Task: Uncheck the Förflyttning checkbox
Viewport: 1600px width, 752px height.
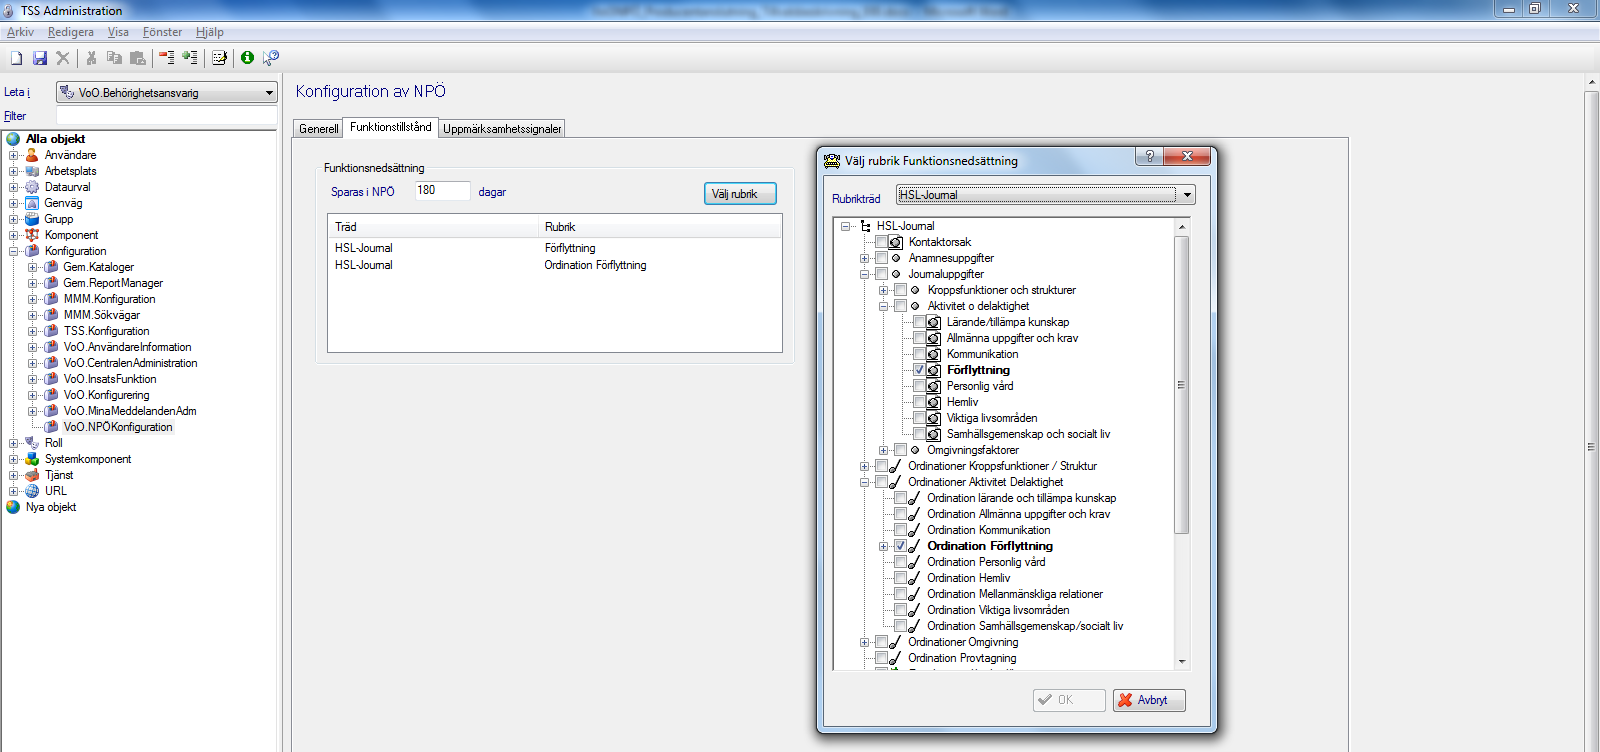Action: (x=919, y=370)
